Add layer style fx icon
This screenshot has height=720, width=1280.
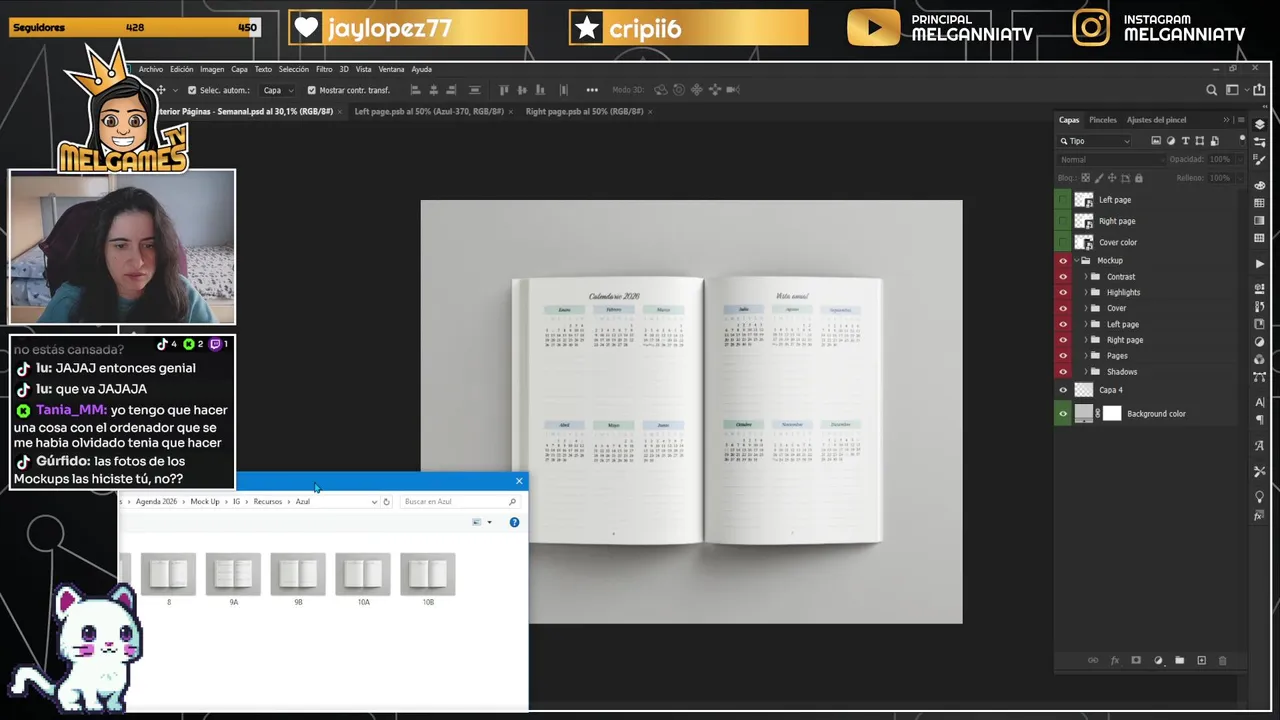pos(1114,661)
